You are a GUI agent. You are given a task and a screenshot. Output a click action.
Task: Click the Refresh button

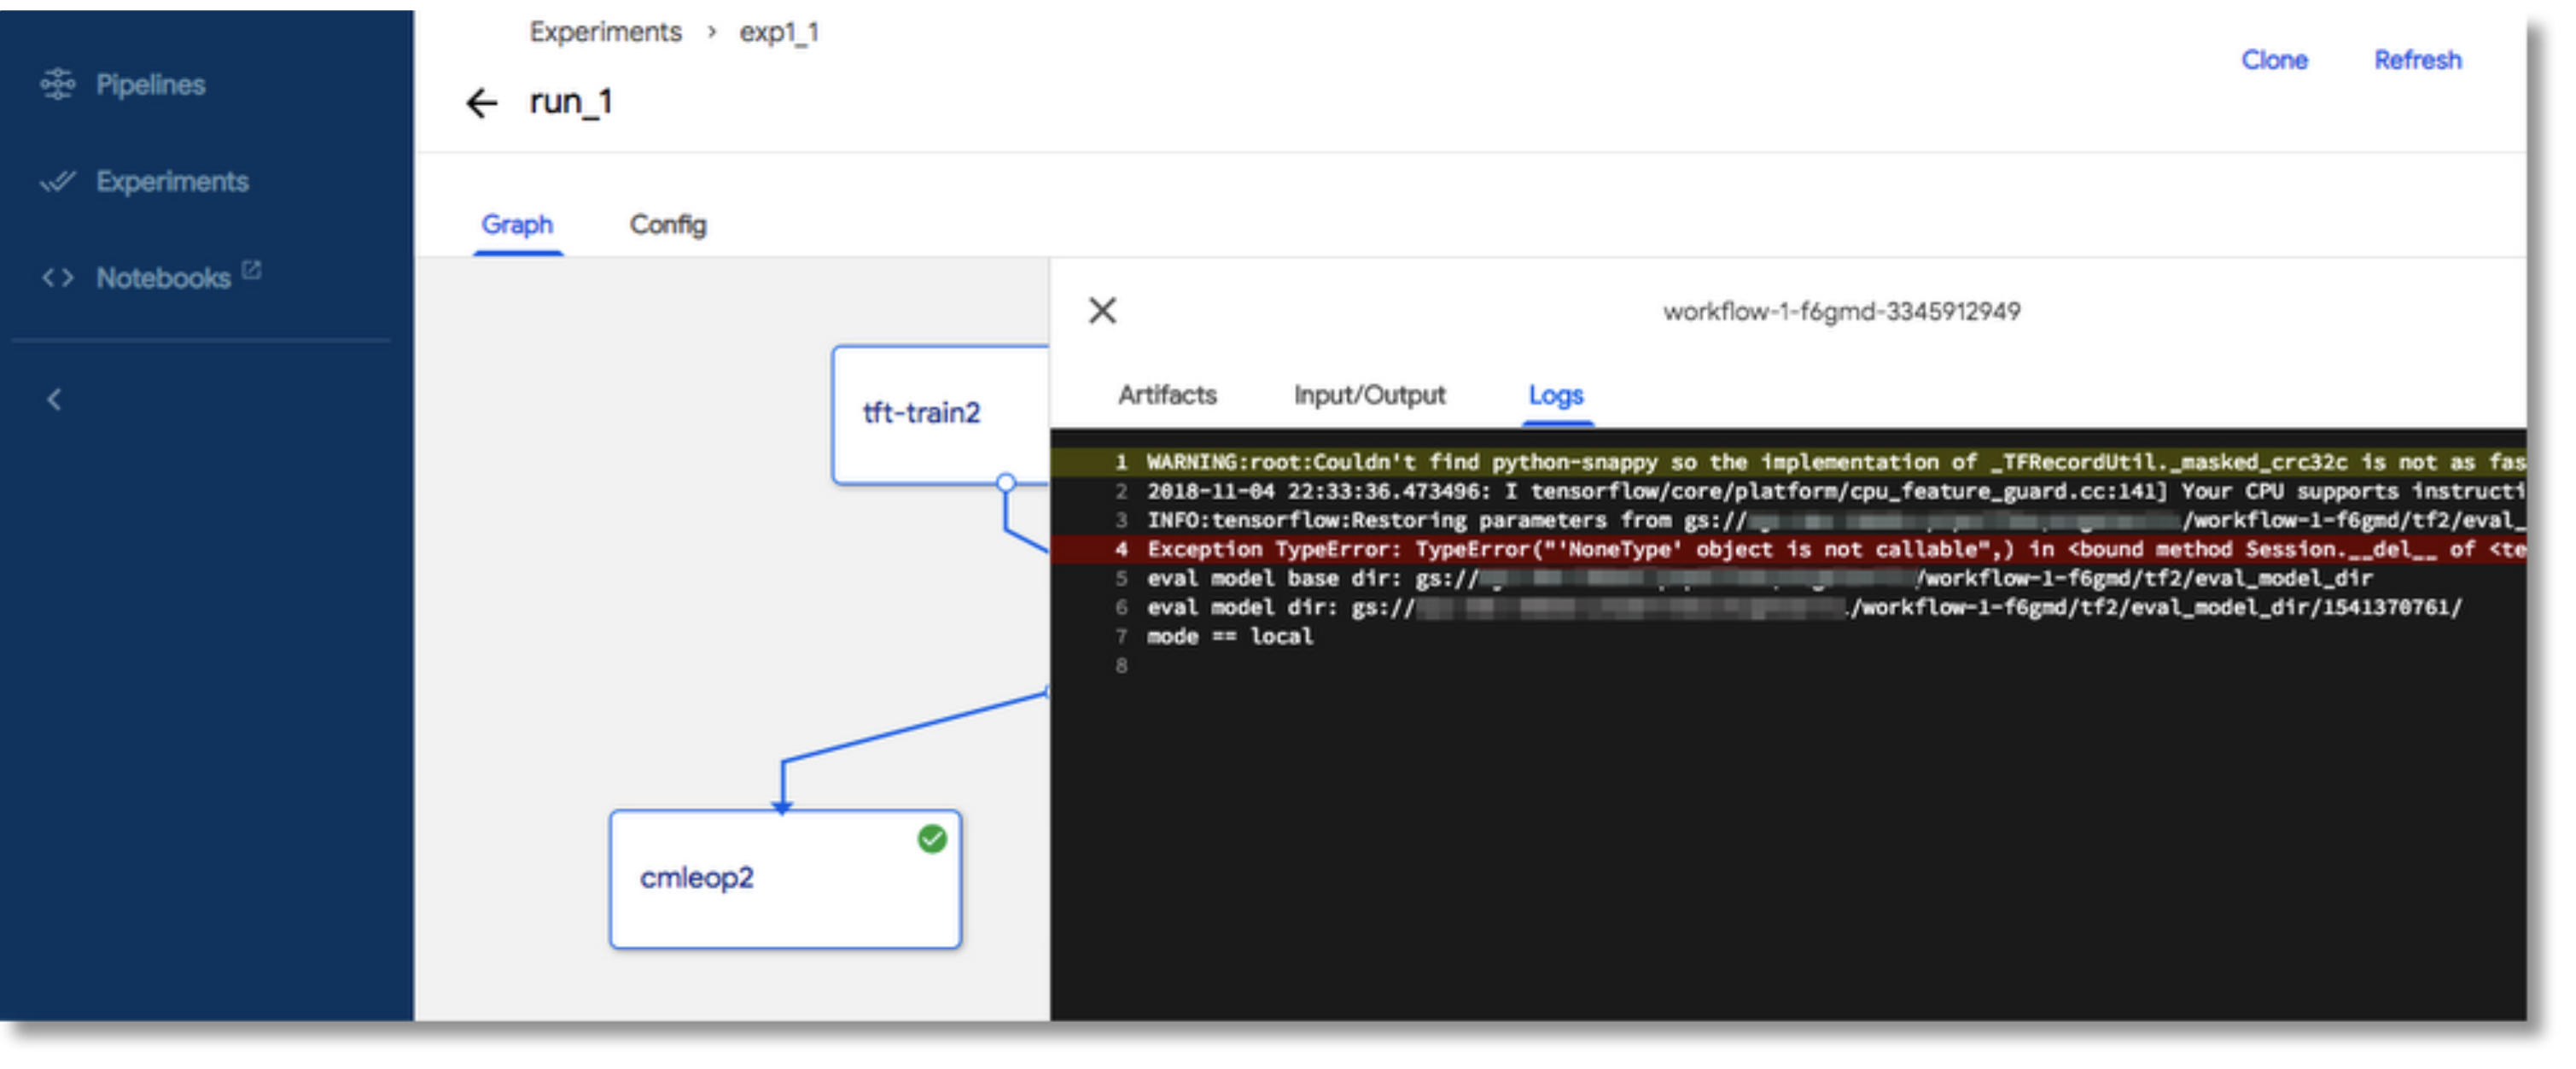click(2417, 60)
